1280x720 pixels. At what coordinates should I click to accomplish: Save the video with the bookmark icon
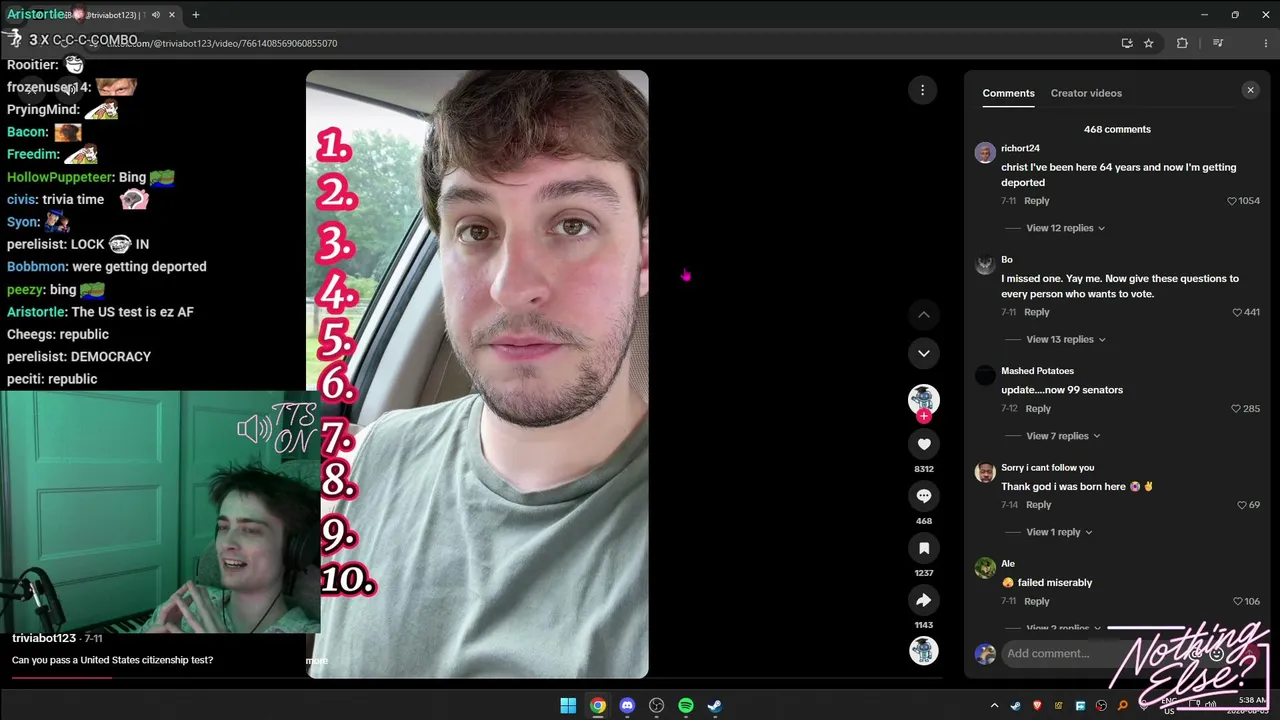coord(924,548)
